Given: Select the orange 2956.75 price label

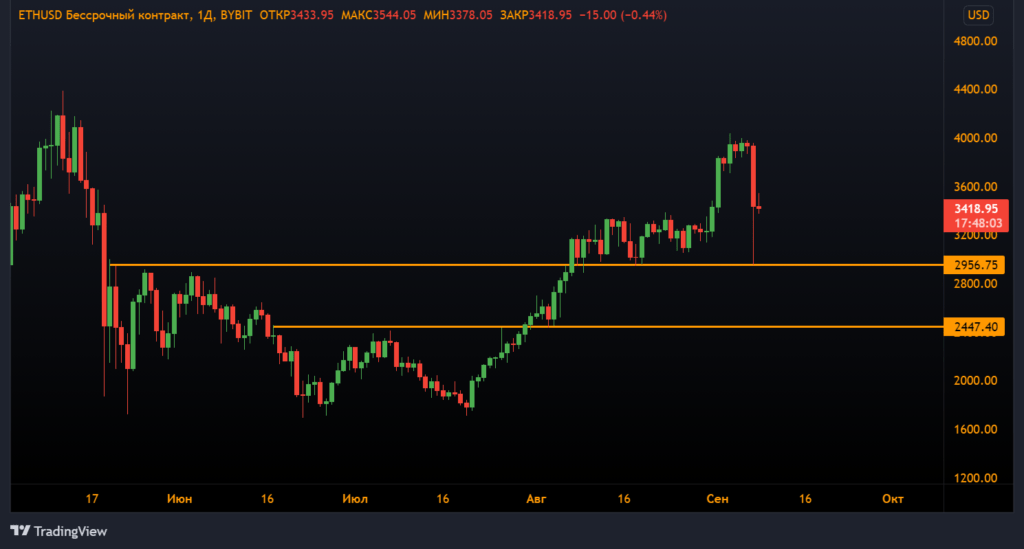Looking at the screenshot, I should point(976,266).
